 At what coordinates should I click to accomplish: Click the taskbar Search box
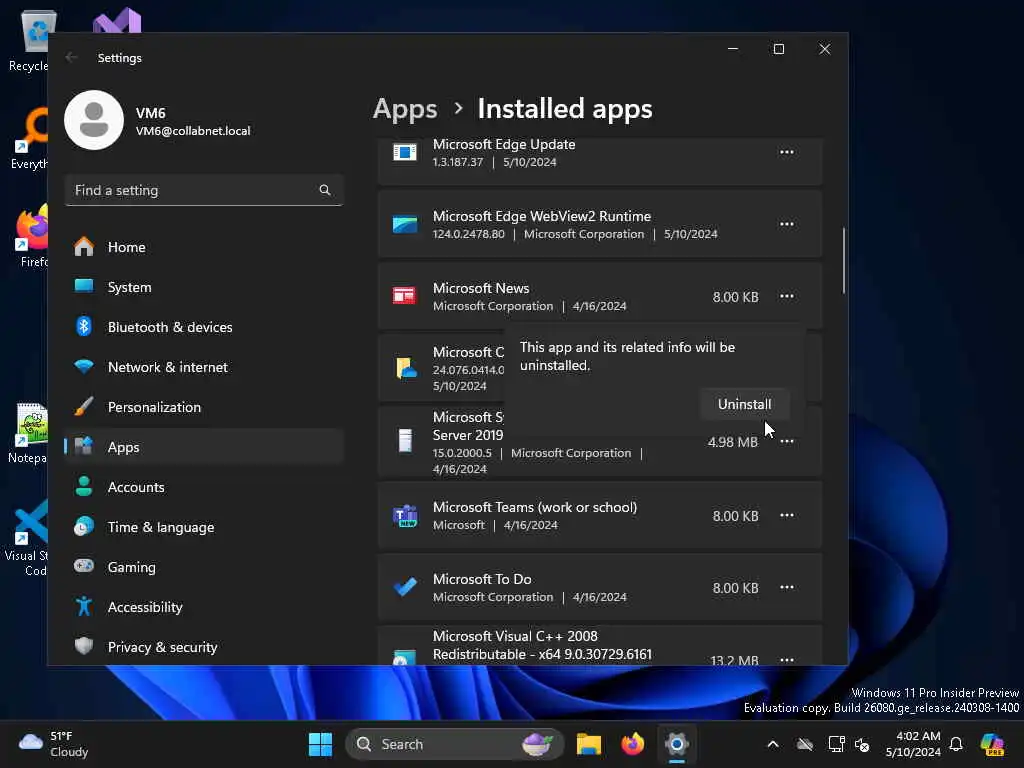point(455,744)
